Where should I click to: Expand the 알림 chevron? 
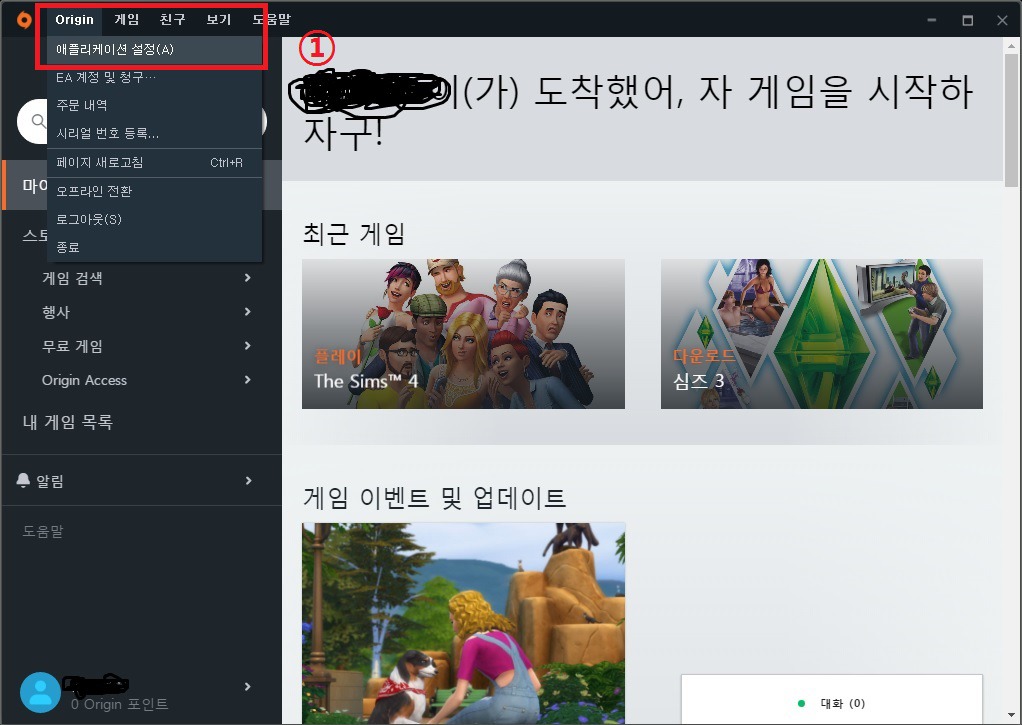point(248,481)
